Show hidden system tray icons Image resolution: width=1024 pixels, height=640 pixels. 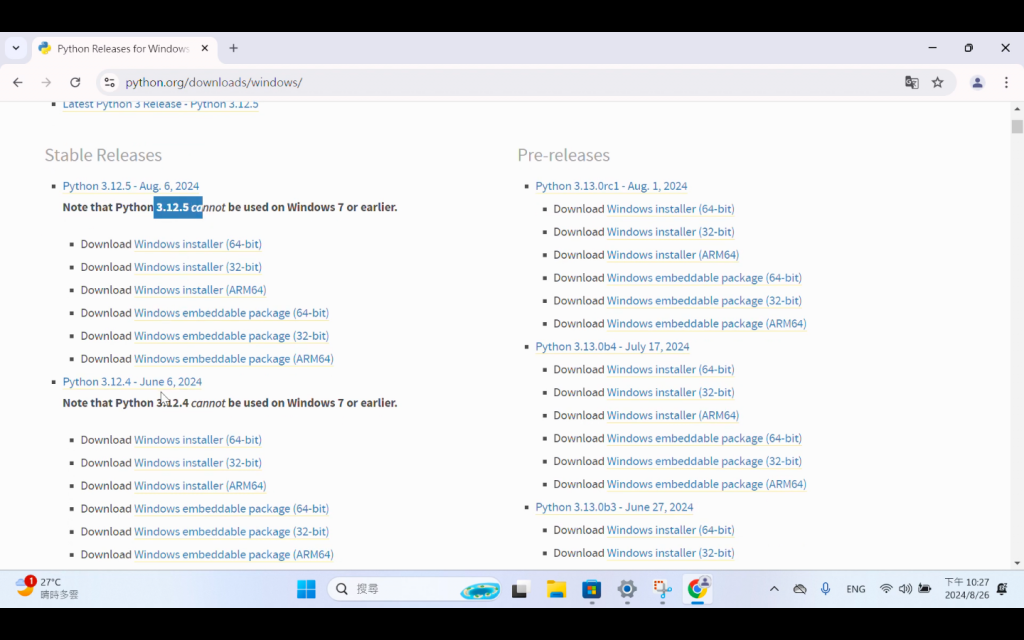pos(774,589)
